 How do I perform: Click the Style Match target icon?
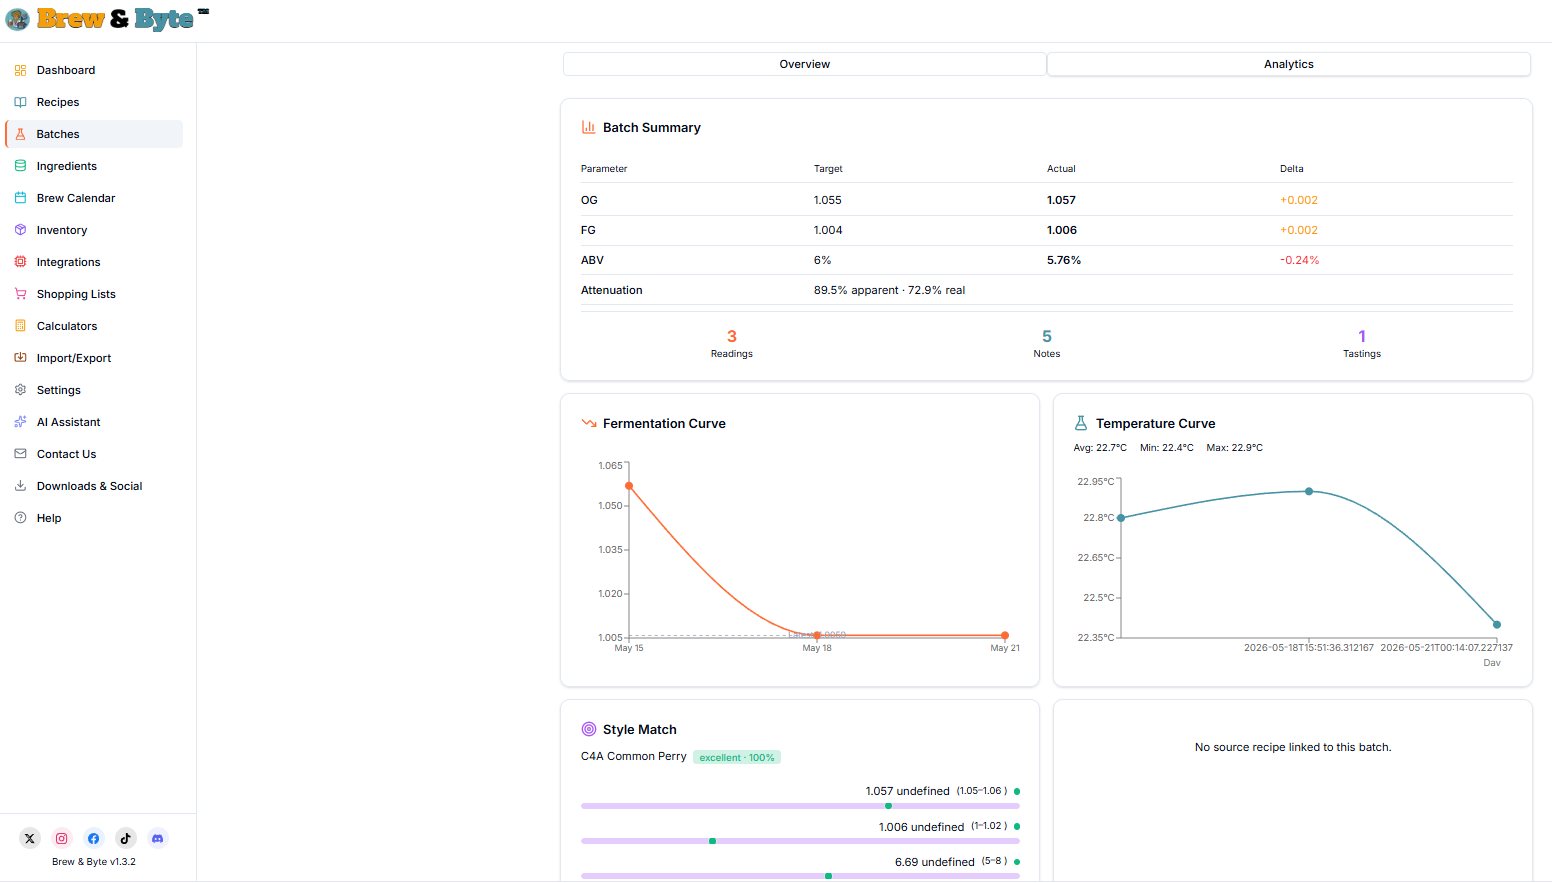click(x=589, y=729)
